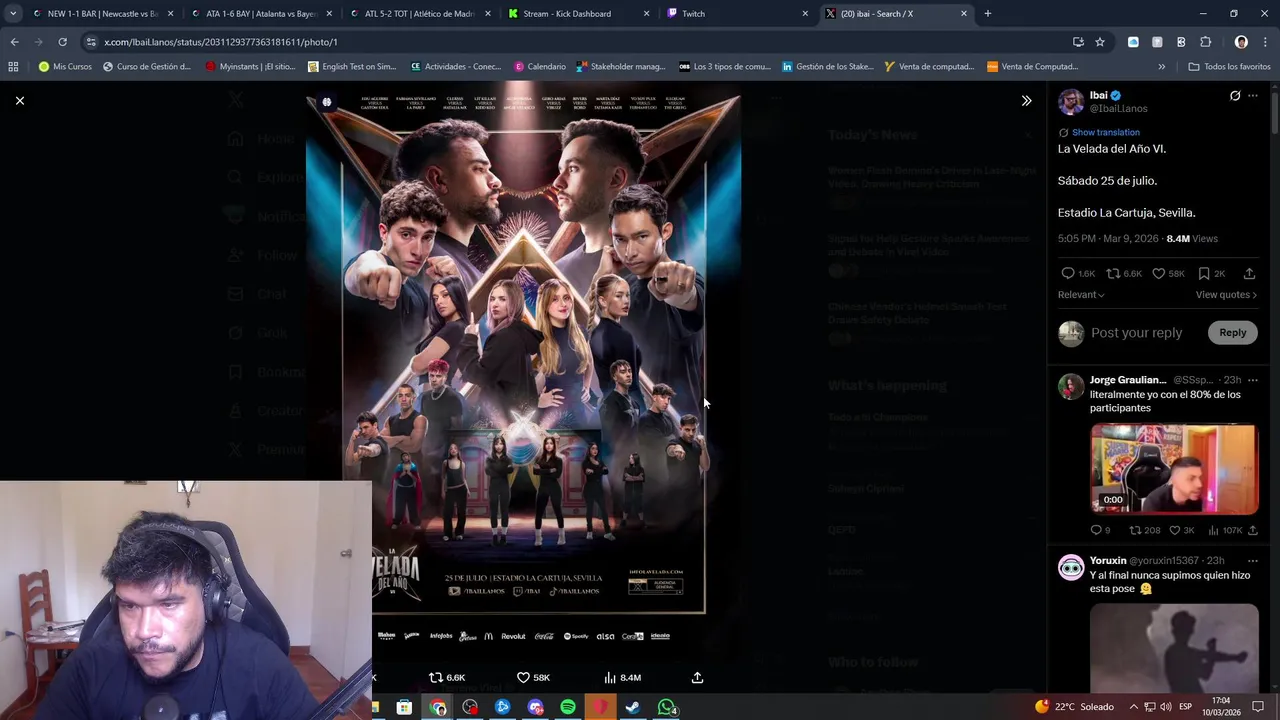Viewport: 1280px width, 720px height.
Task: Click the install app icon in address bar
Action: 1078,42
